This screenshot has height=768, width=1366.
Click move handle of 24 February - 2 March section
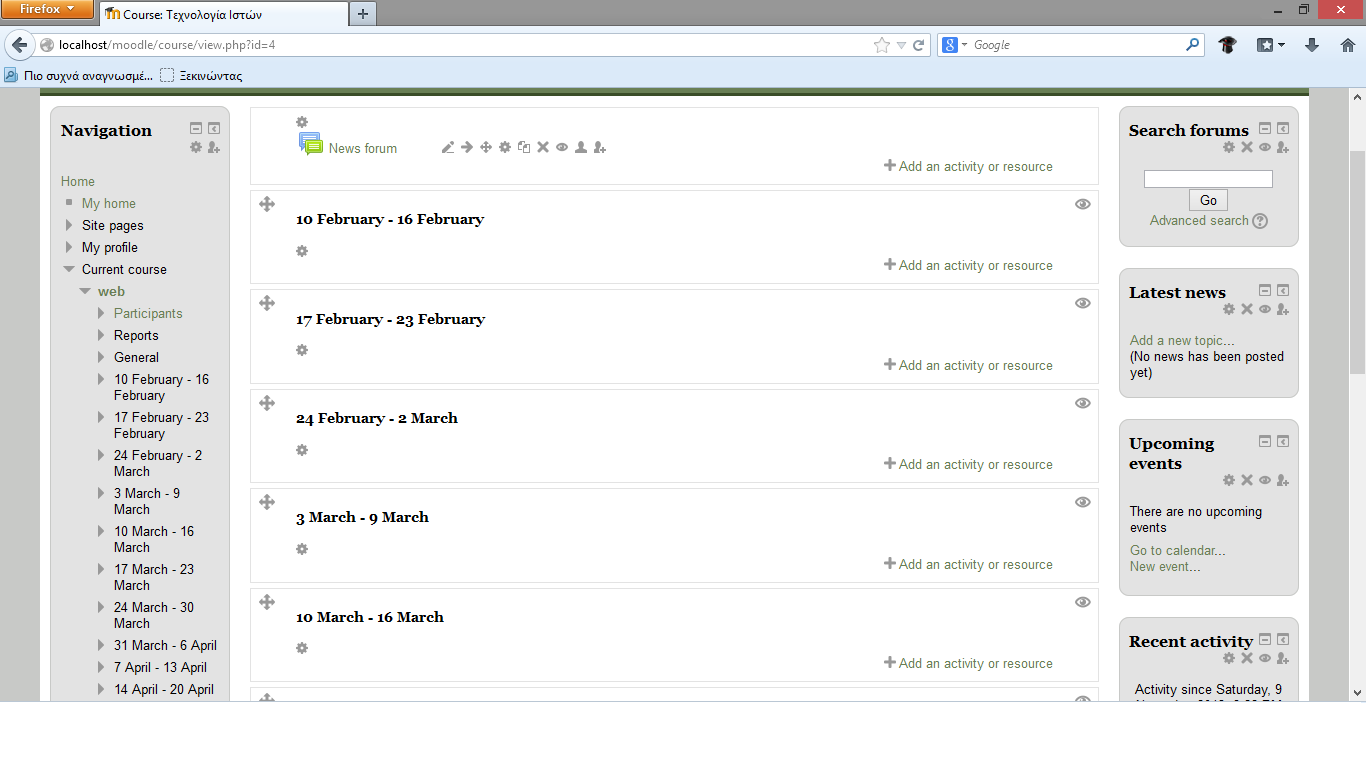coord(267,403)
